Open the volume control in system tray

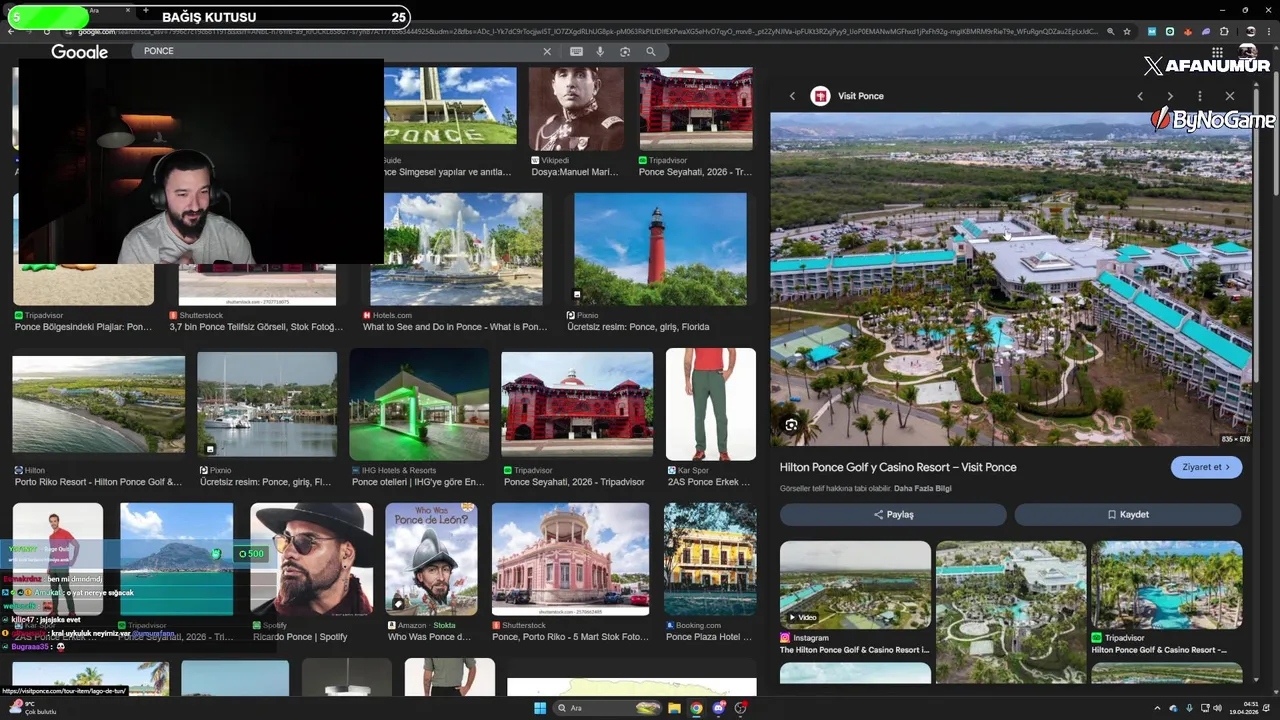(x=1217, y=709)
